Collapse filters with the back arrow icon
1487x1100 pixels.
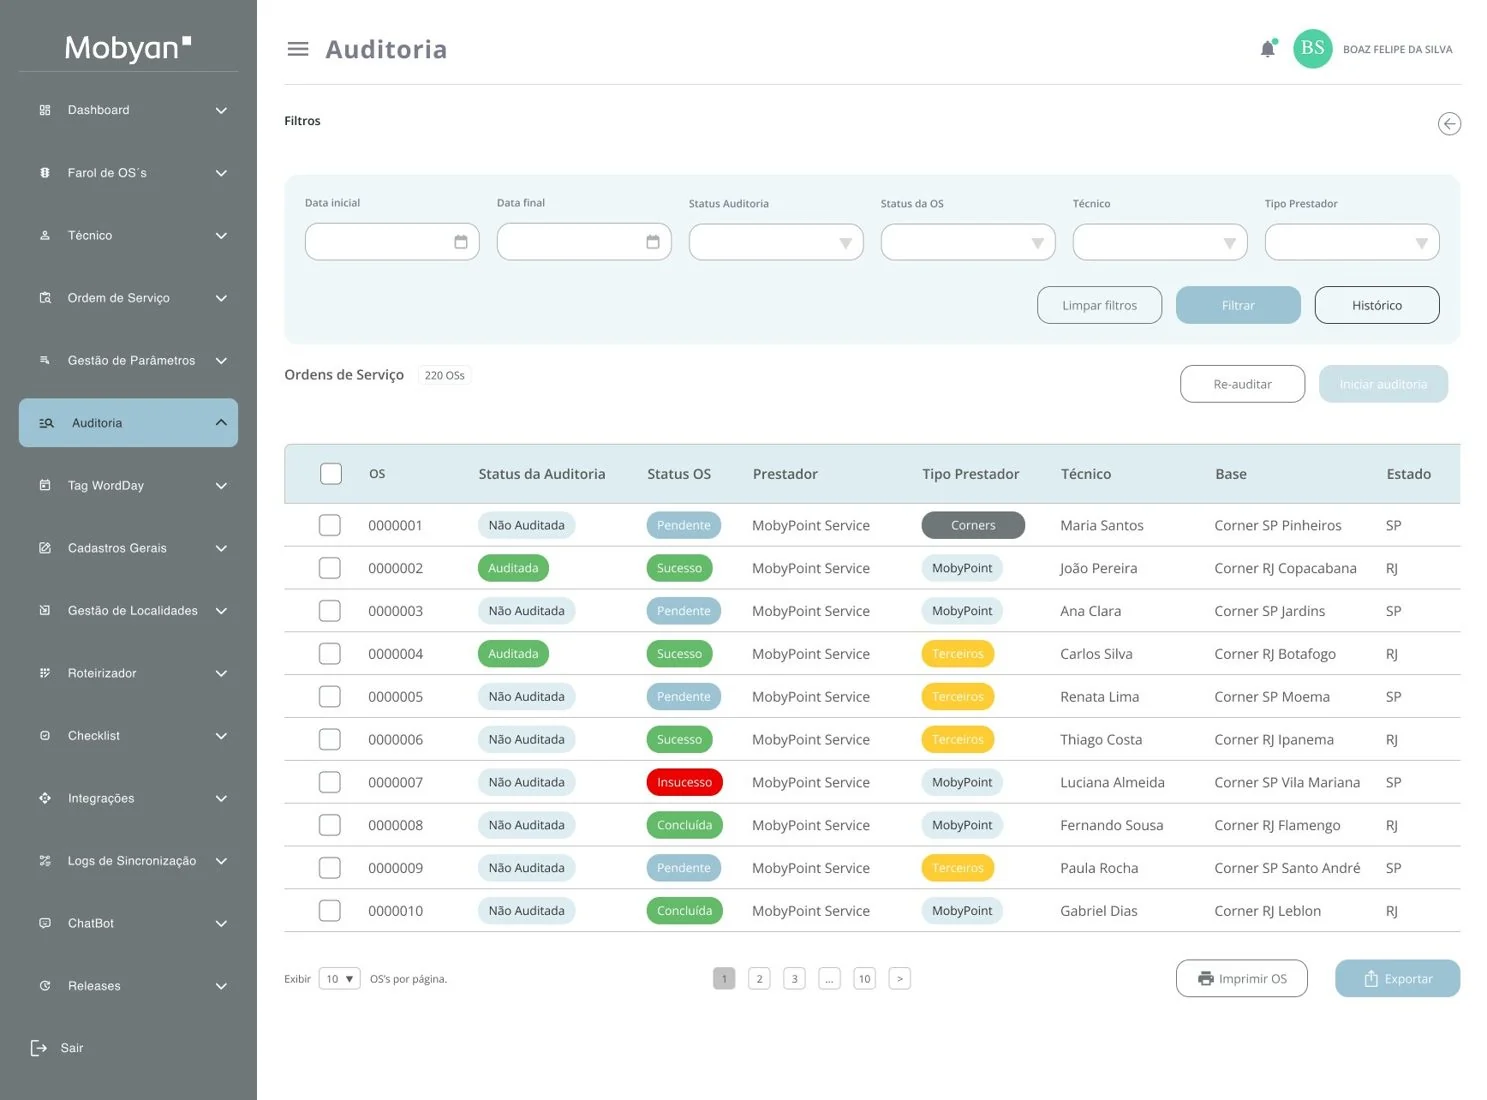coord(1449,124)
